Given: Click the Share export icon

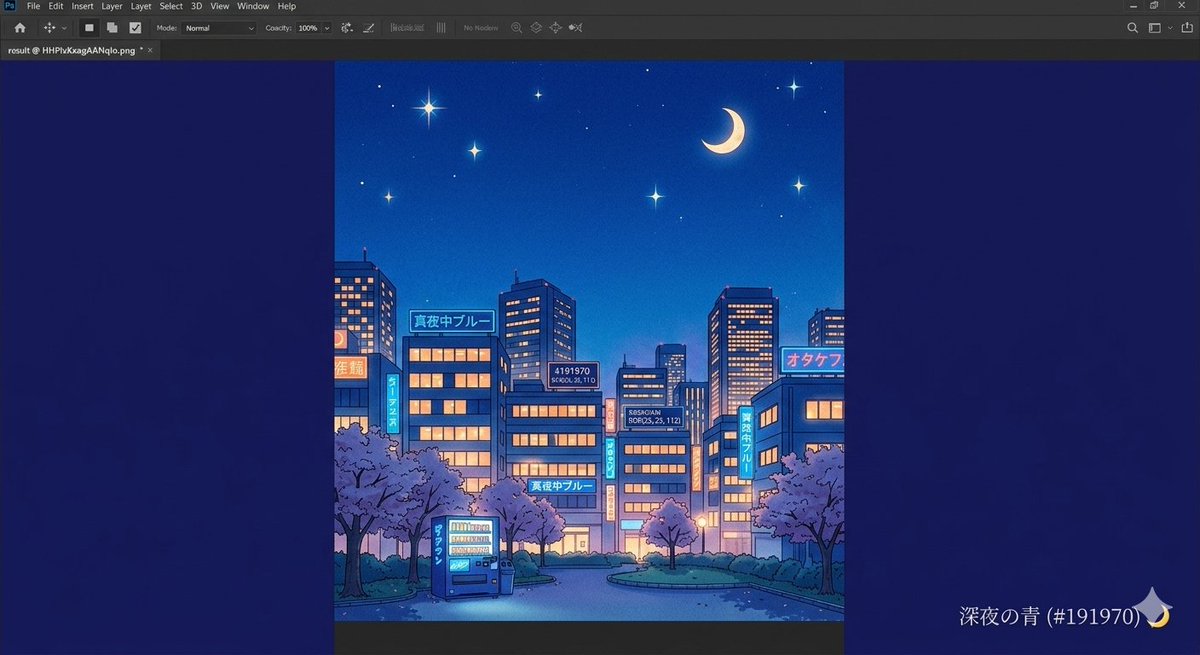Looking at the screenshot, I should [x=1185, y=28].
